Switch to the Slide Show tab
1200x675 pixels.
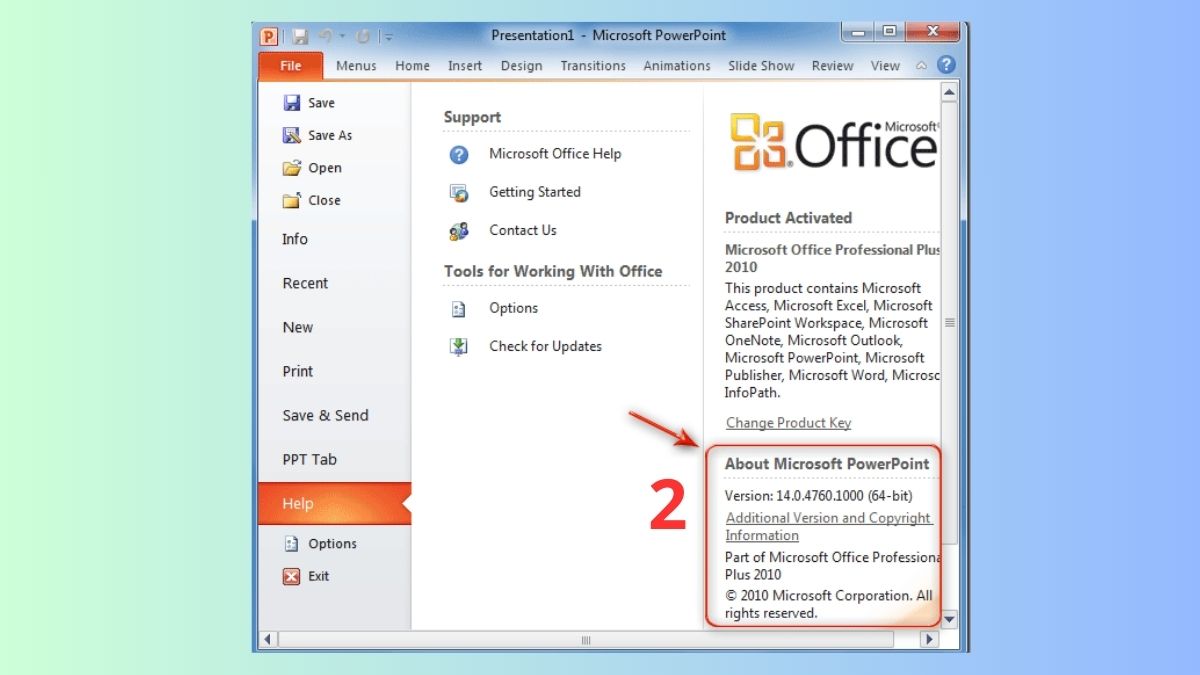[x=761, y=66]
